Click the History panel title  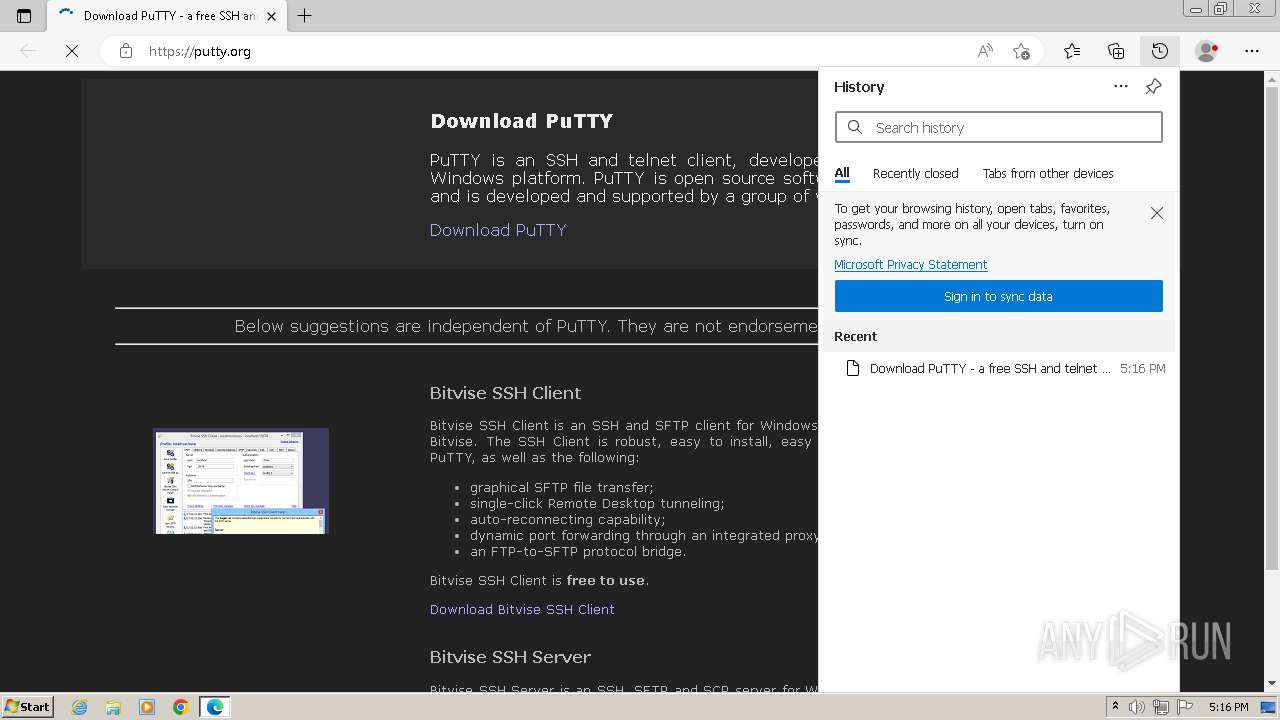[859, 87]
